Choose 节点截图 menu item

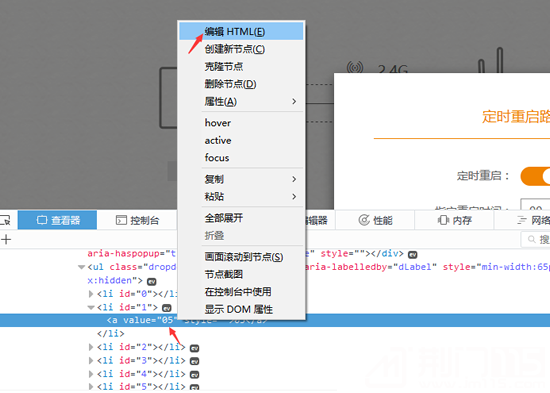point(241,274)
